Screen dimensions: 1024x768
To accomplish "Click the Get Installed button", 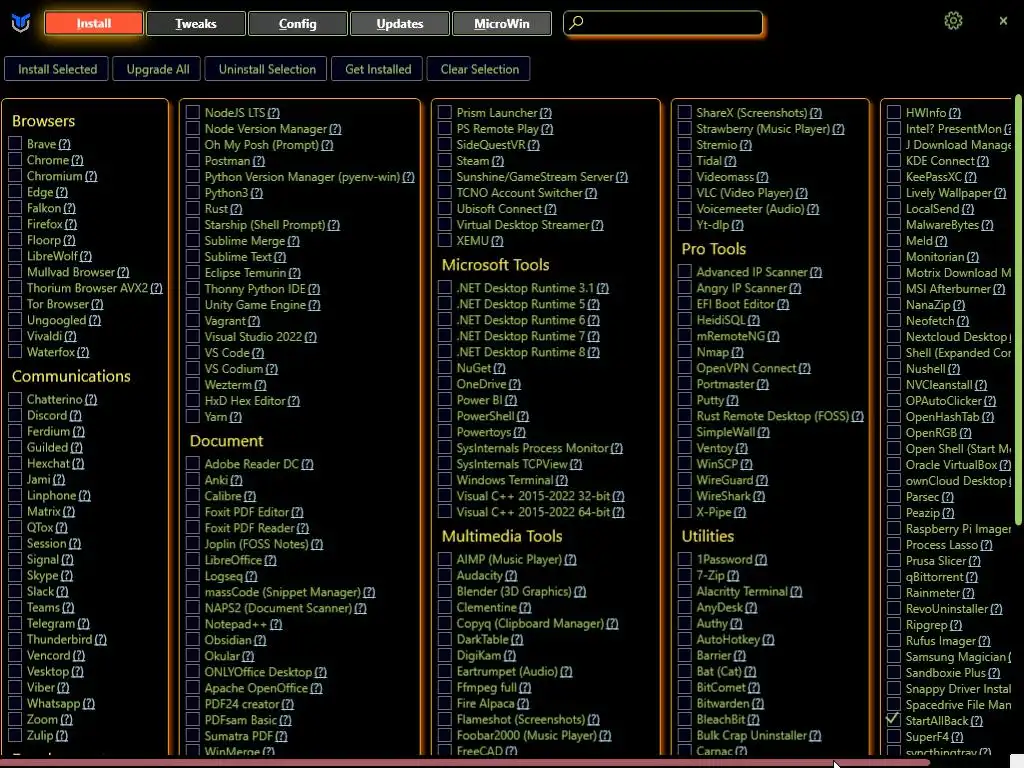I will (378, 69).
